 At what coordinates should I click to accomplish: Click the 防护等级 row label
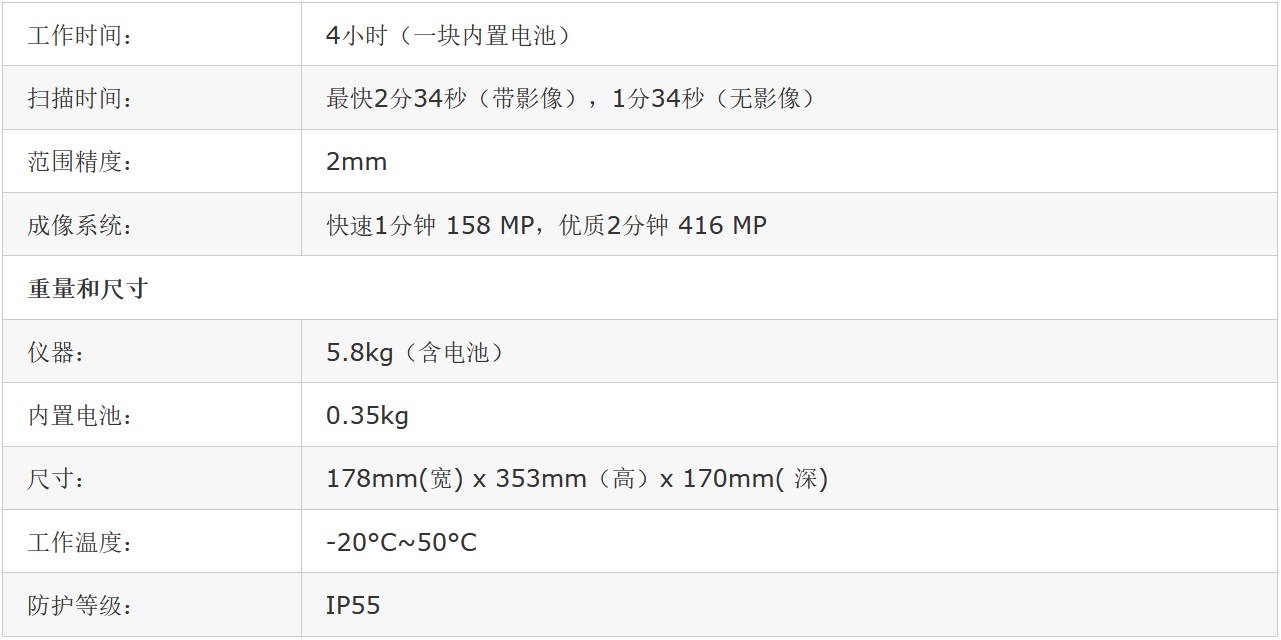pyautogui.click(x=80, y=606)
